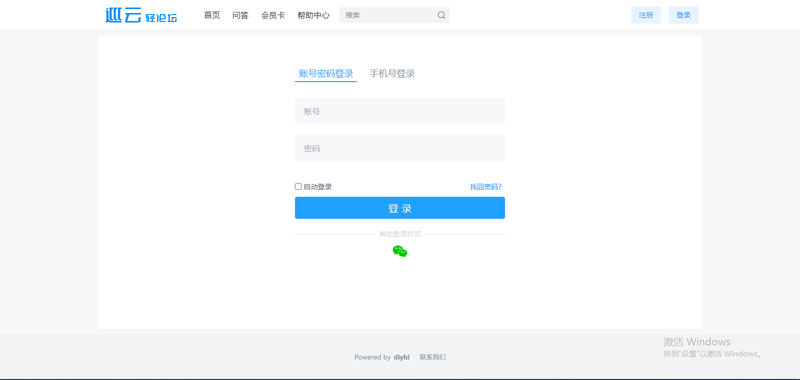Focus the 账号 input field
This screenshot has height=380, width=800.
pyautogui.click(x=400, y=111)
